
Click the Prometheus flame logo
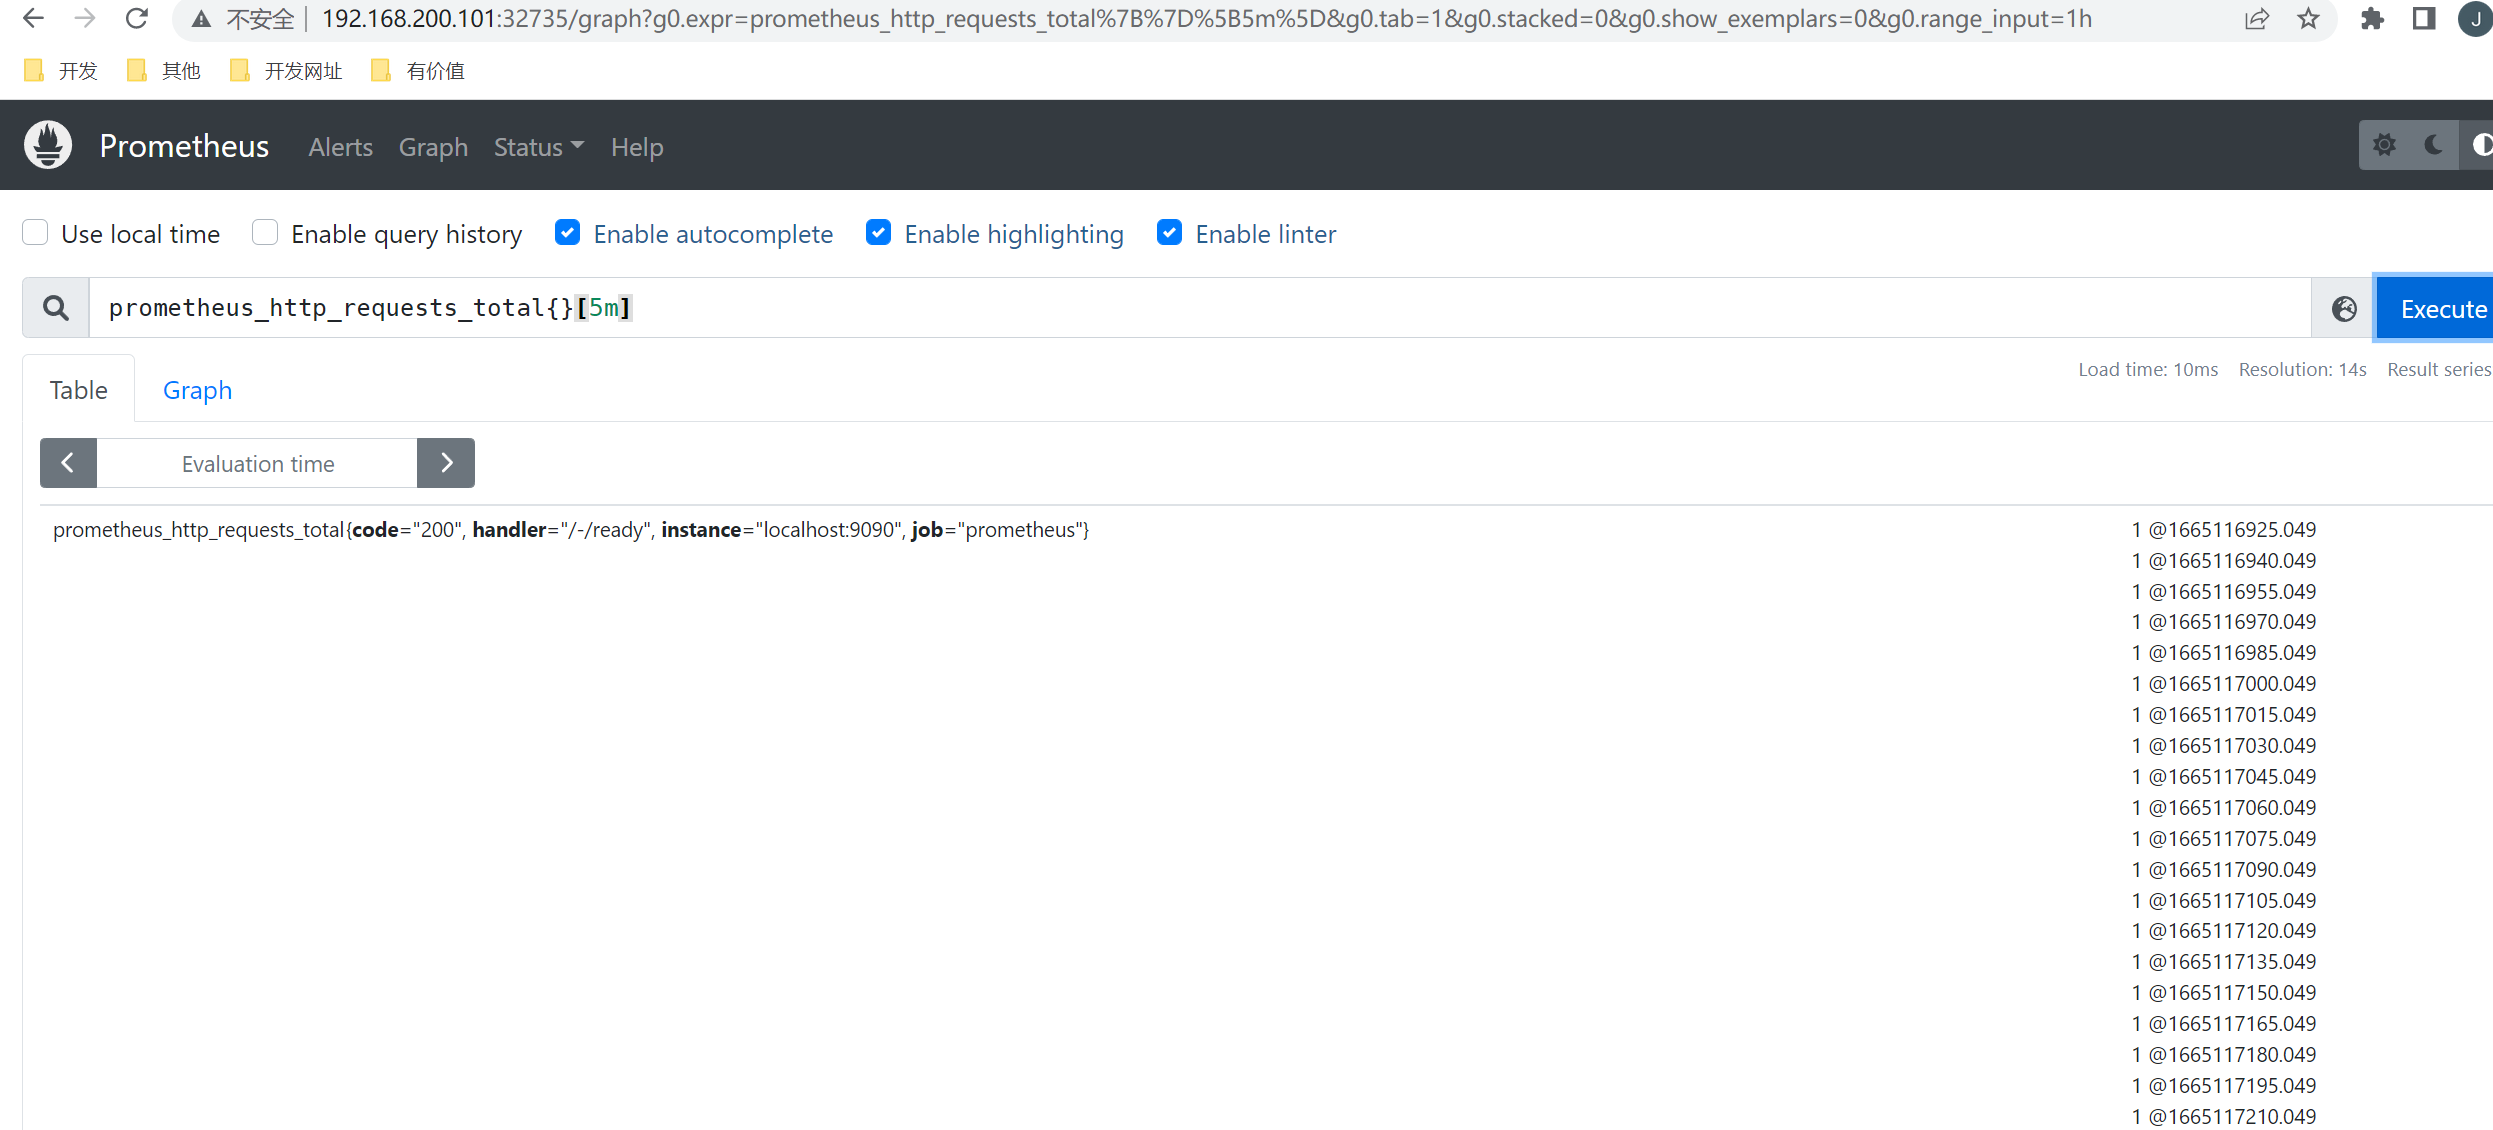pos(48,146)
